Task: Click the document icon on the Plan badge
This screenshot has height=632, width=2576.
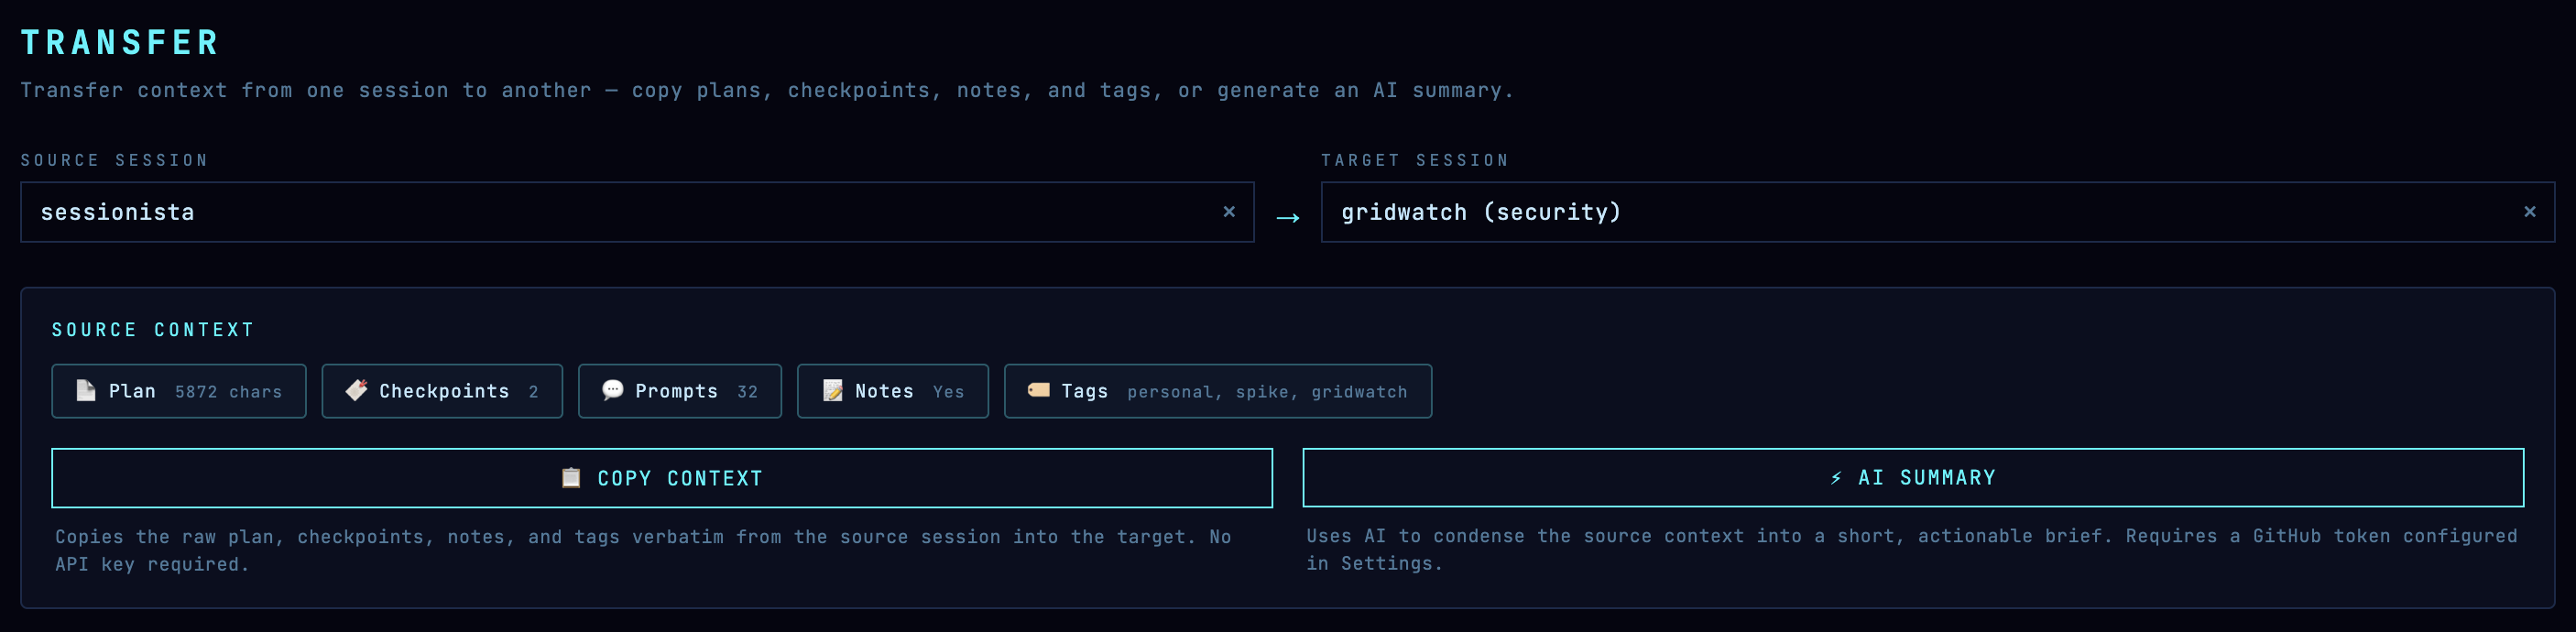Action: click(x=87, y=391)
